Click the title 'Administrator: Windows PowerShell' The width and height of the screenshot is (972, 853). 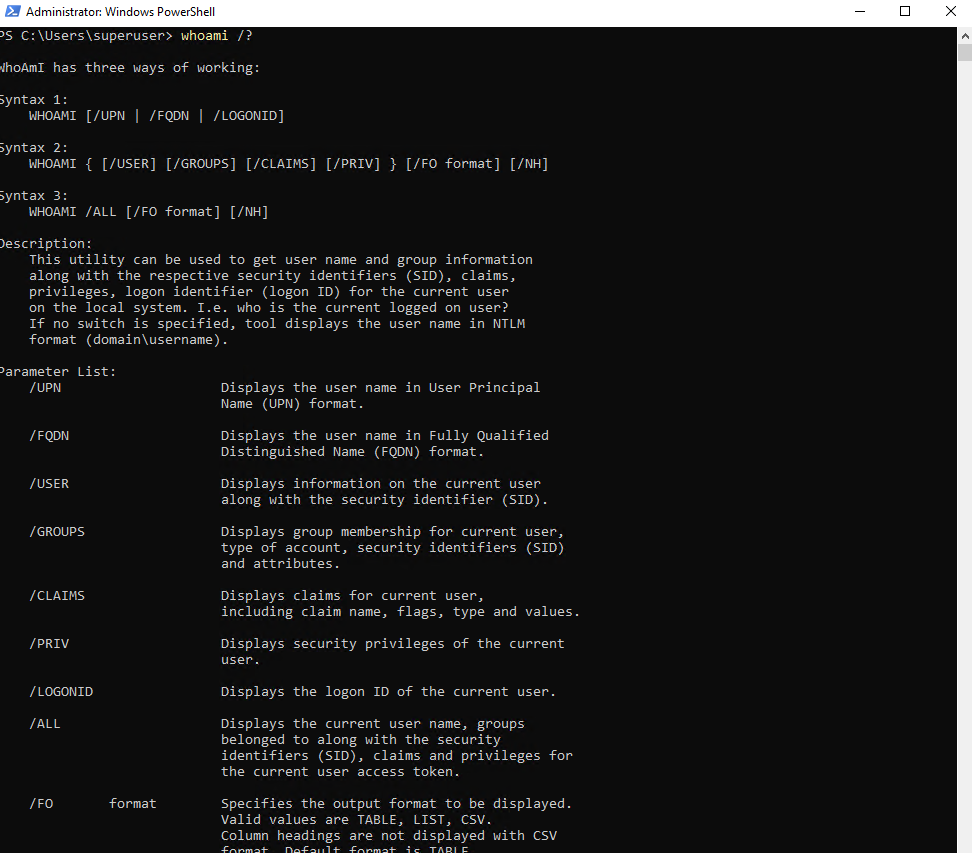pyautogui.click(x=120, y=12)
